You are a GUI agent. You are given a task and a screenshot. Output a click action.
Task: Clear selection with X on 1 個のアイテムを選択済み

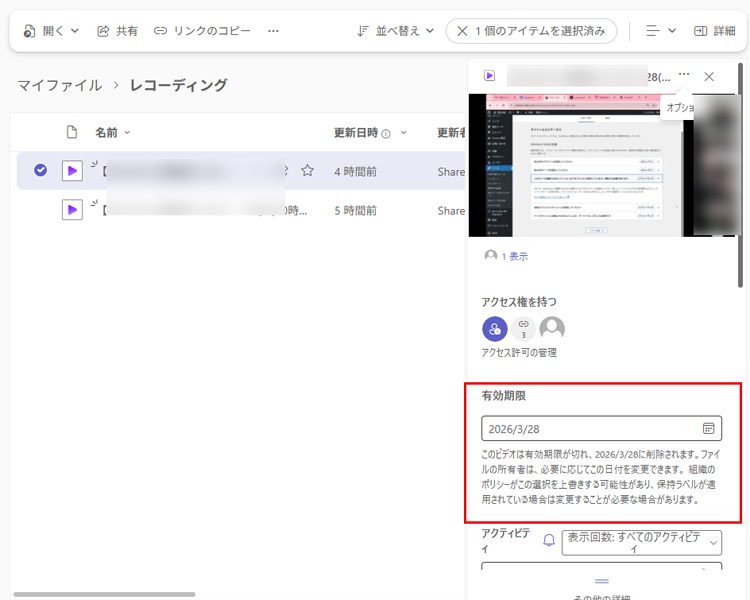(x=462, y=31)
